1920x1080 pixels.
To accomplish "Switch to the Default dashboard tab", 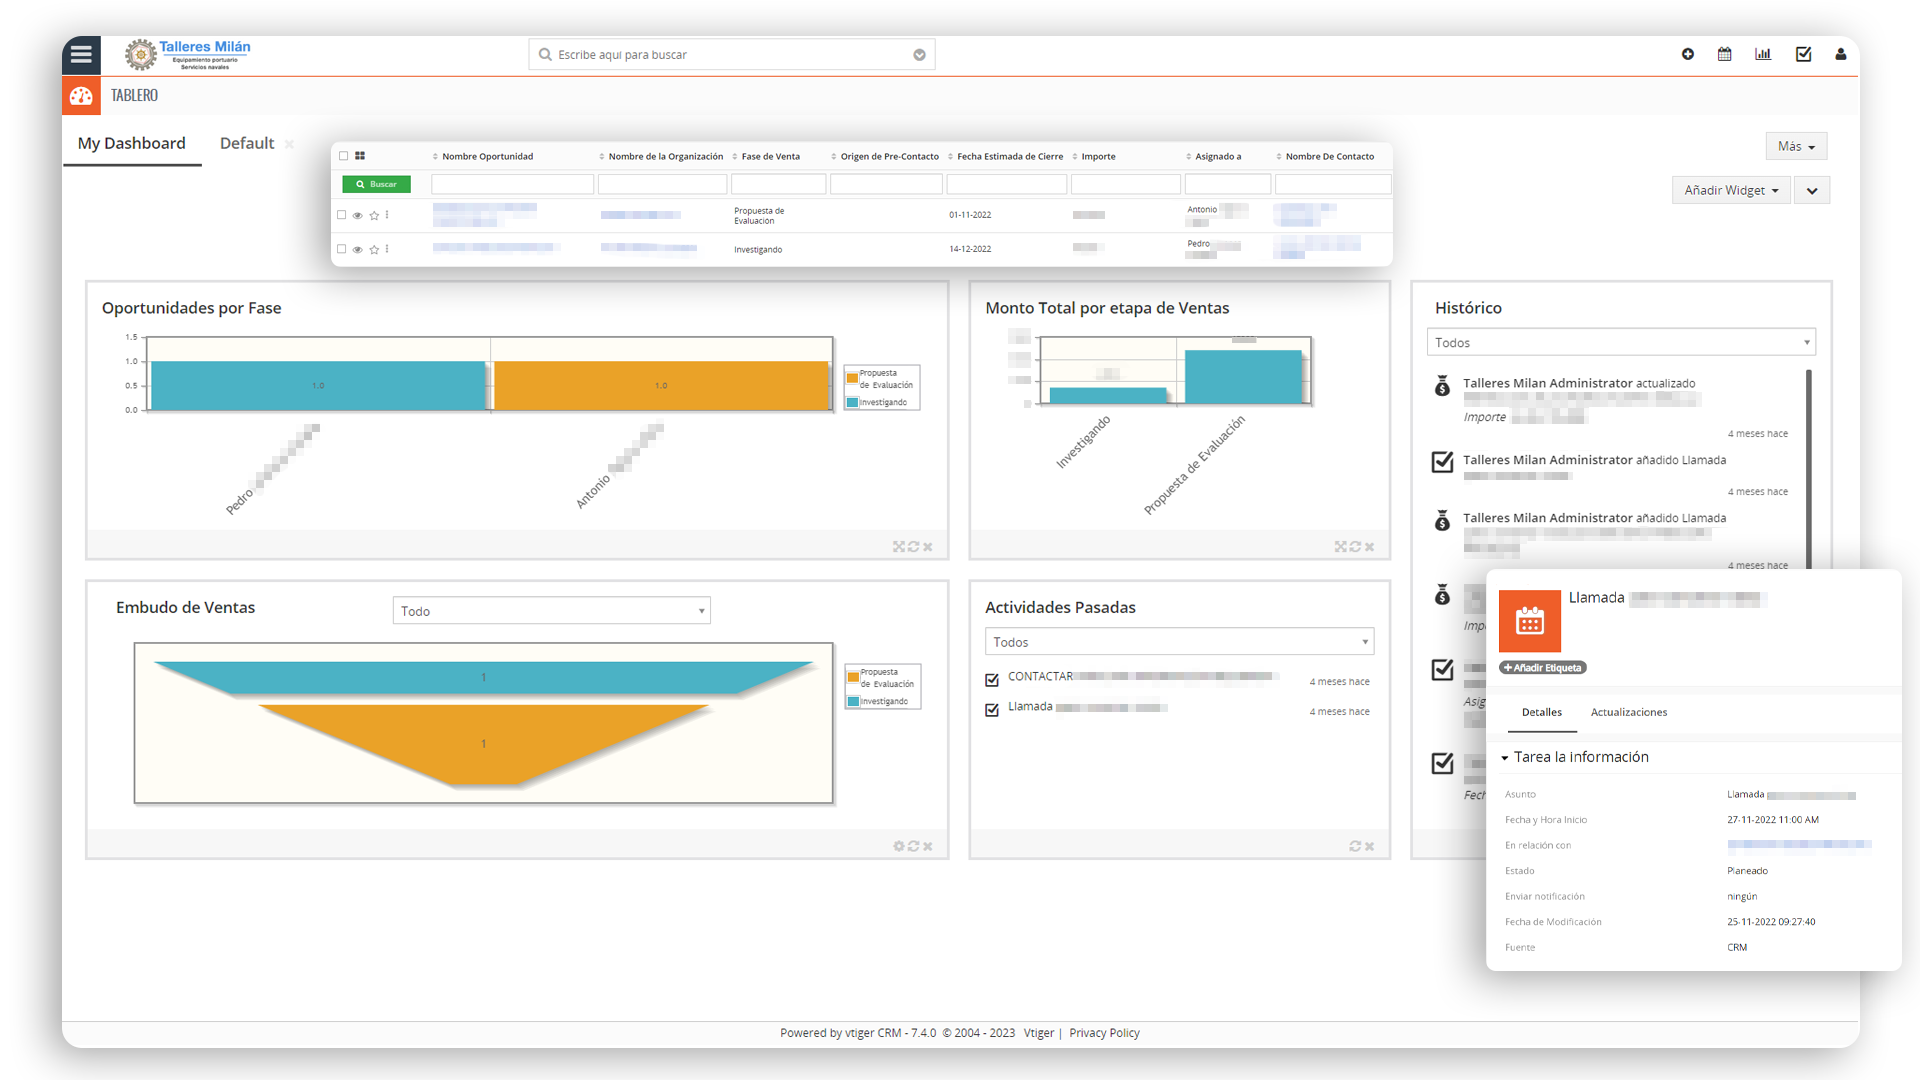I will (246, 143).
